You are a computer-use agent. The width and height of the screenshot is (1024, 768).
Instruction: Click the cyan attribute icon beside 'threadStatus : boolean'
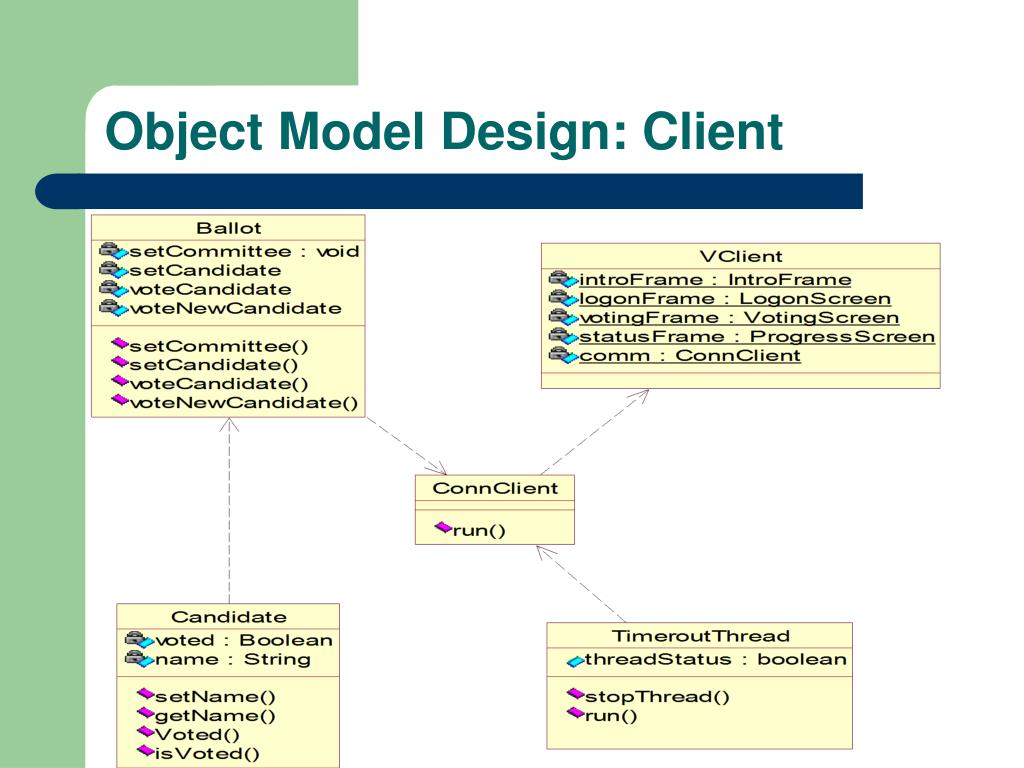[575, 661]
